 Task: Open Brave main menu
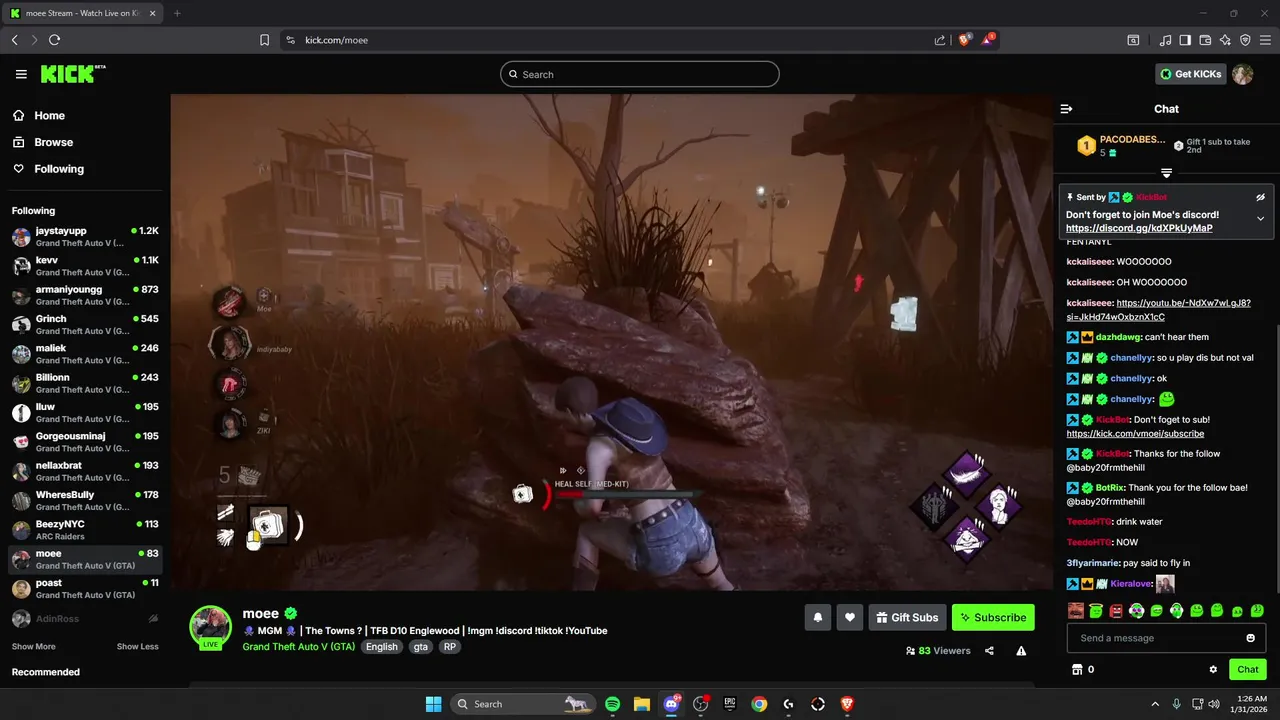tap(1265, 40)
